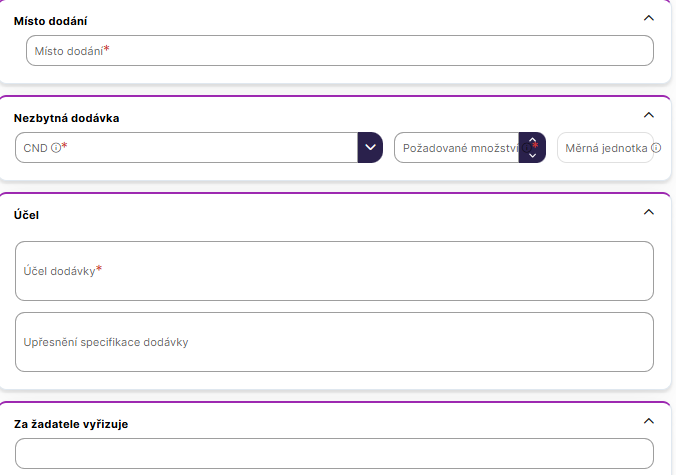Viewport: 676px width, 475px height.
Task: Click the Účel section heading
Action: coord(26,215)
